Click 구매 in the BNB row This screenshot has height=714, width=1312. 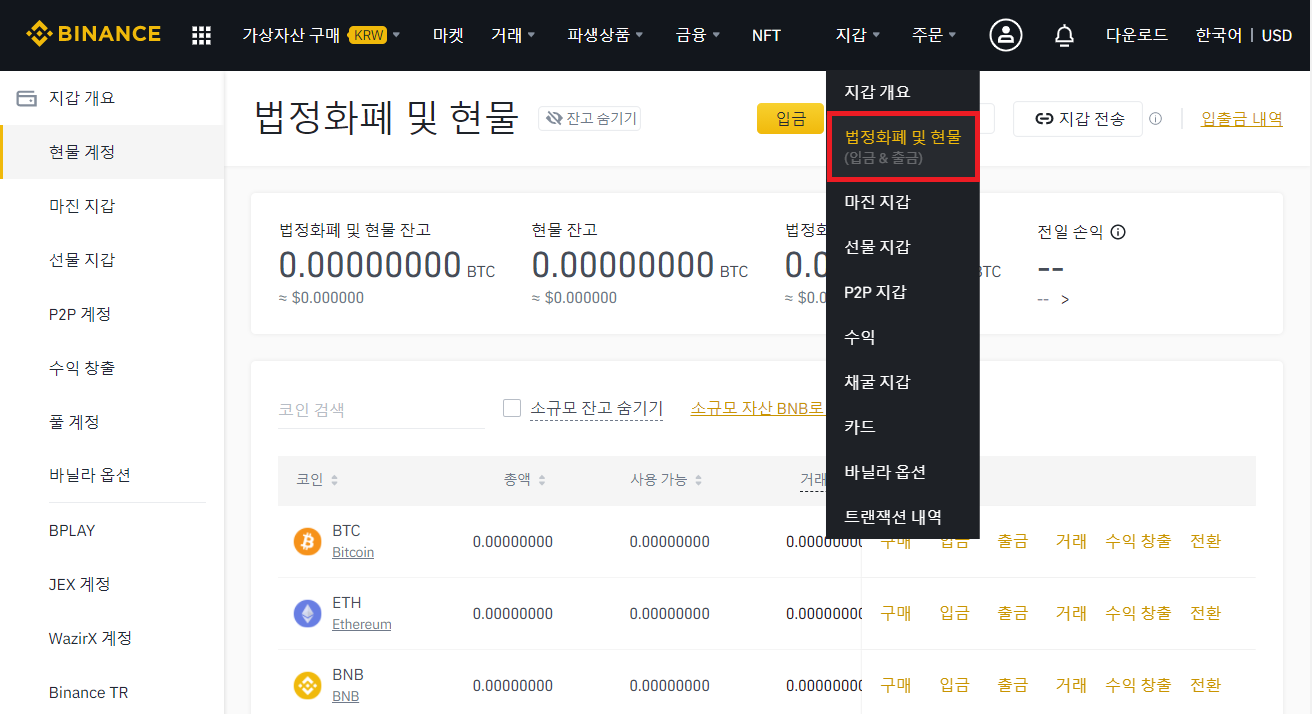pyautogui.click(x=896, y=685)
